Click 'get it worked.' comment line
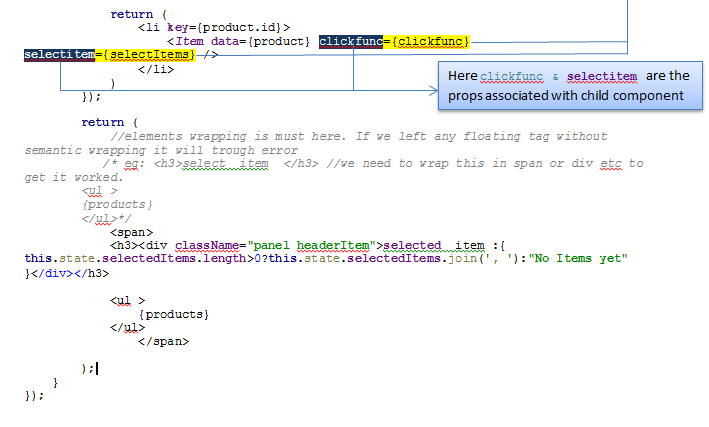The width and height of the screenshot is (709, 427). [74, 177]
